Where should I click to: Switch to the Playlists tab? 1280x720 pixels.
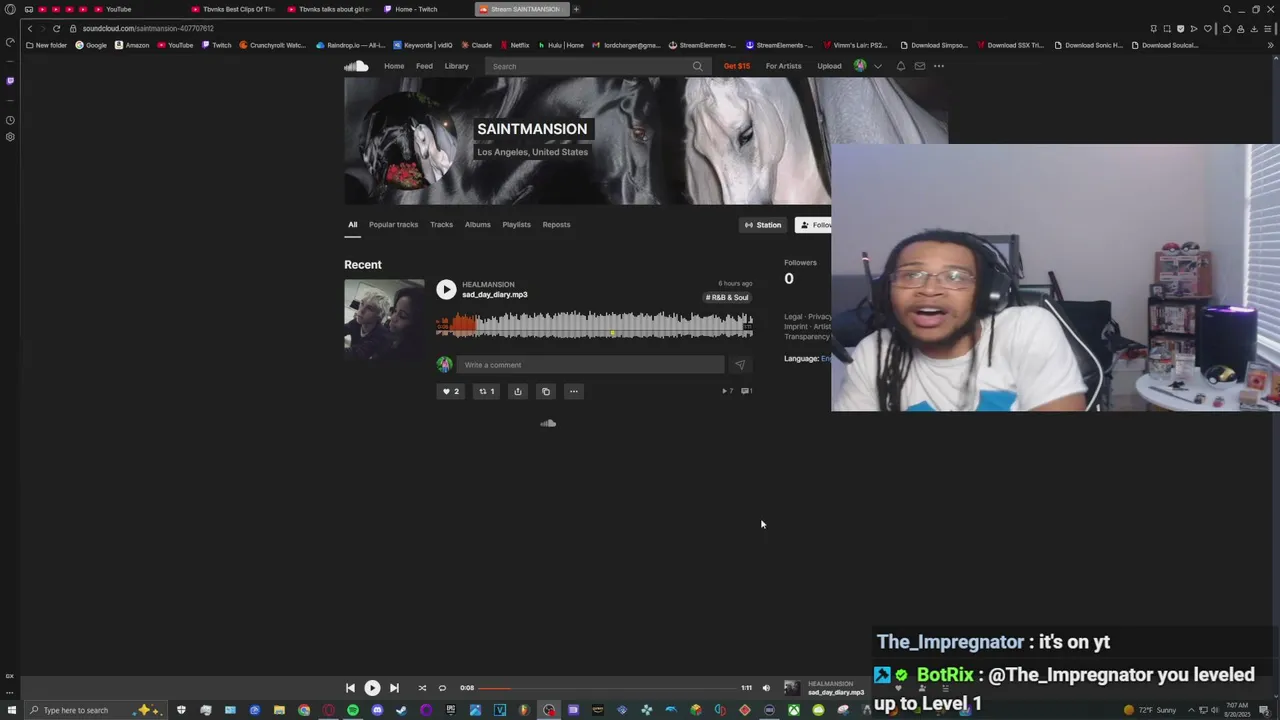(x=516, y=224)
